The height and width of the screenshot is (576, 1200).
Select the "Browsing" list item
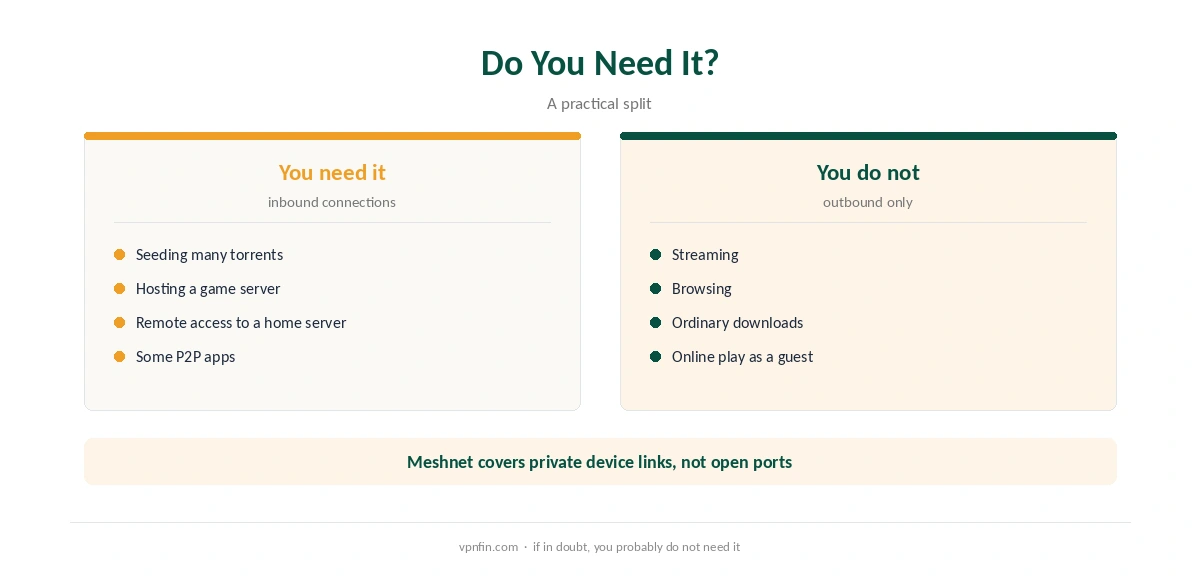[702, 289]
